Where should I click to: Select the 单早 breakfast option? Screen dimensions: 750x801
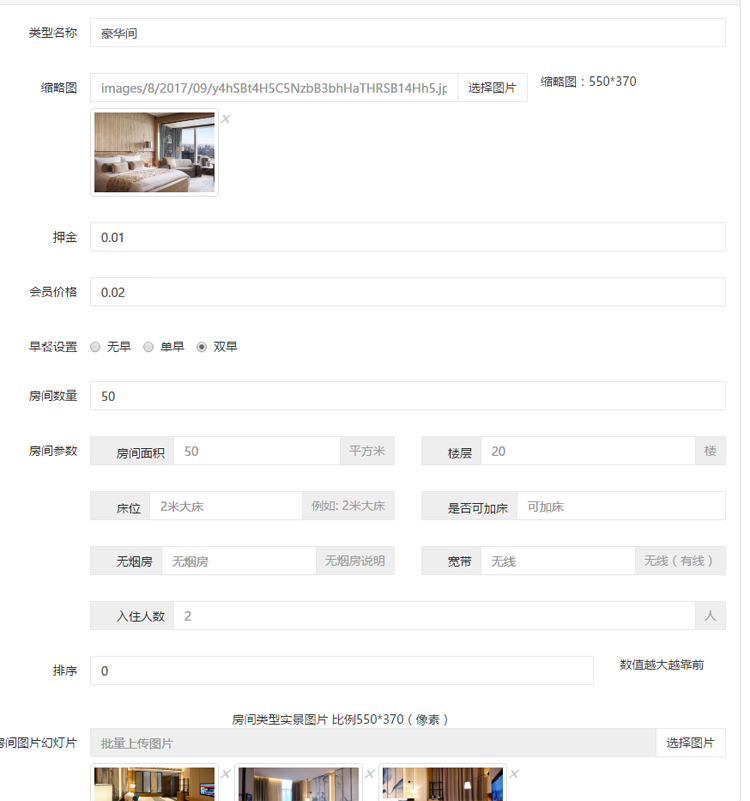coord(149,347)
